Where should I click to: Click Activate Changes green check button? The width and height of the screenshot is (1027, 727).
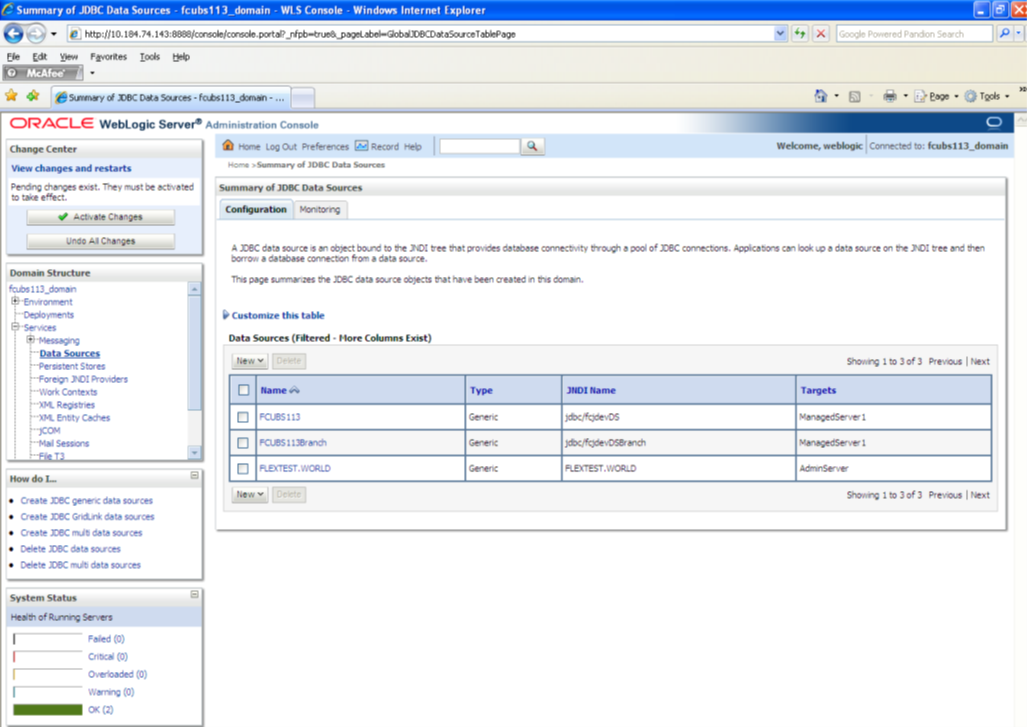101,217
